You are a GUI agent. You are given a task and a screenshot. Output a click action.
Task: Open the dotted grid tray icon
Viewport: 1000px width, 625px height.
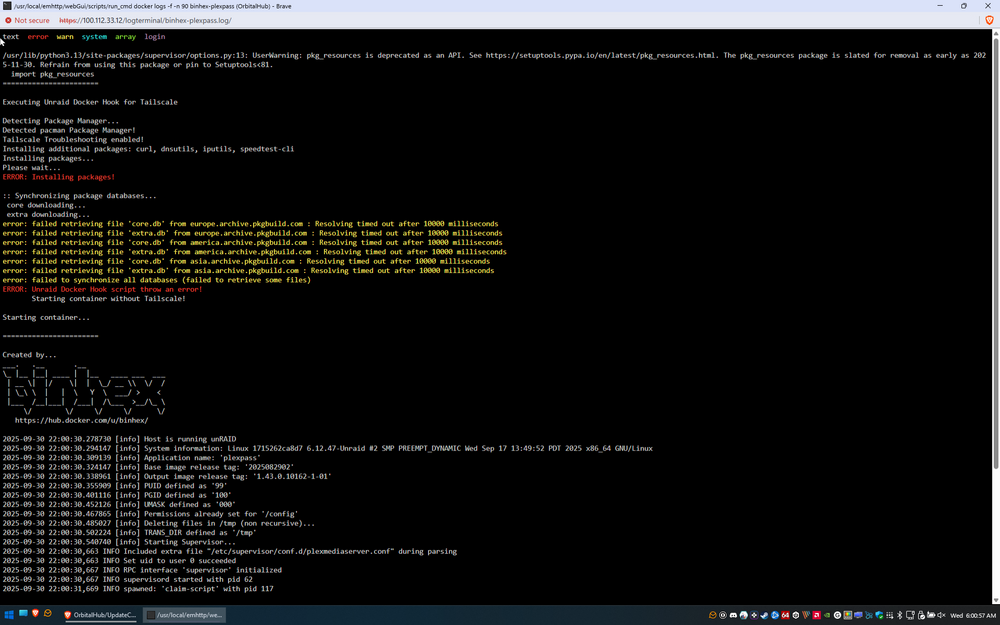[890, 615]
